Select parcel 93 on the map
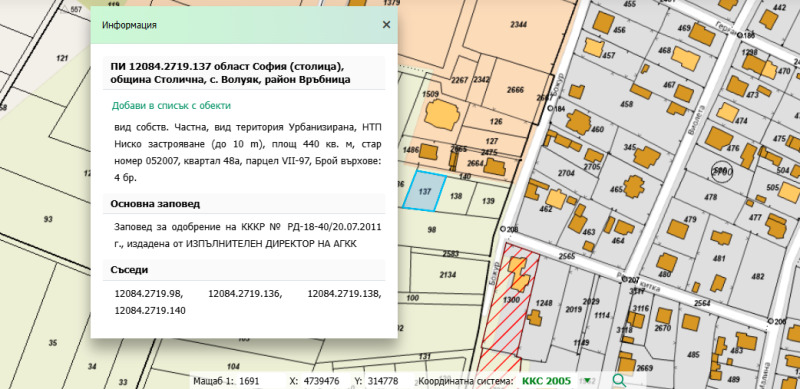The height and width of the screenshot is (389, 800). click(x=48, y=219)
